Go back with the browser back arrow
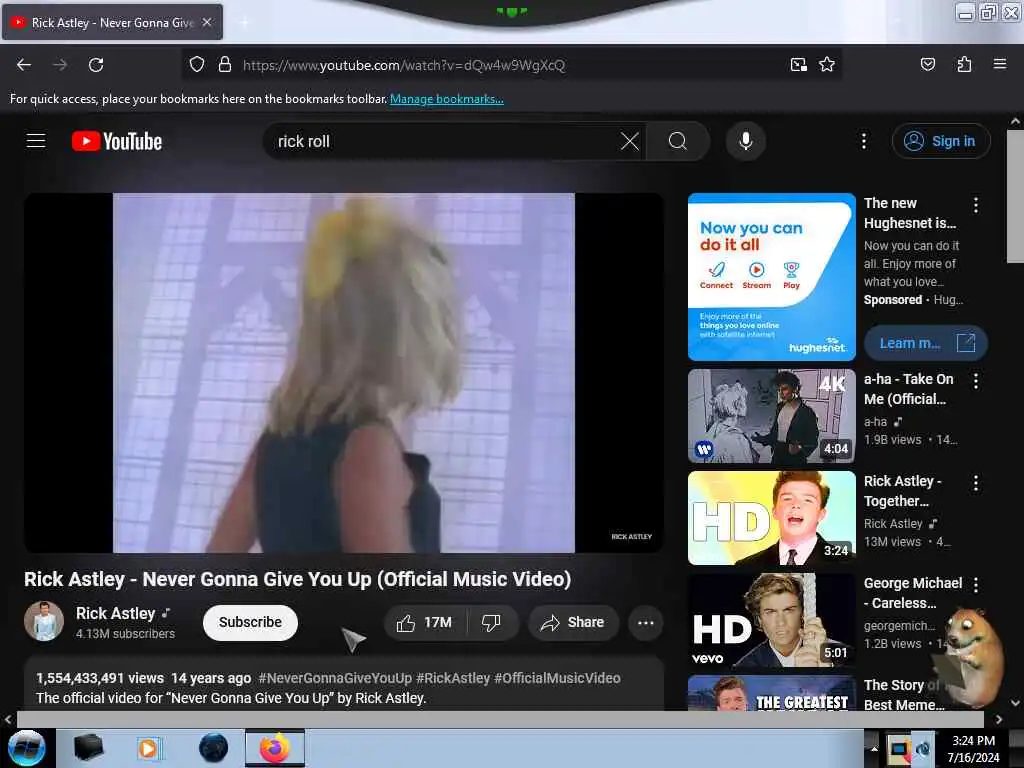Screen dimensions: 1024x768 pyautogui.click(x=24, y=65)
